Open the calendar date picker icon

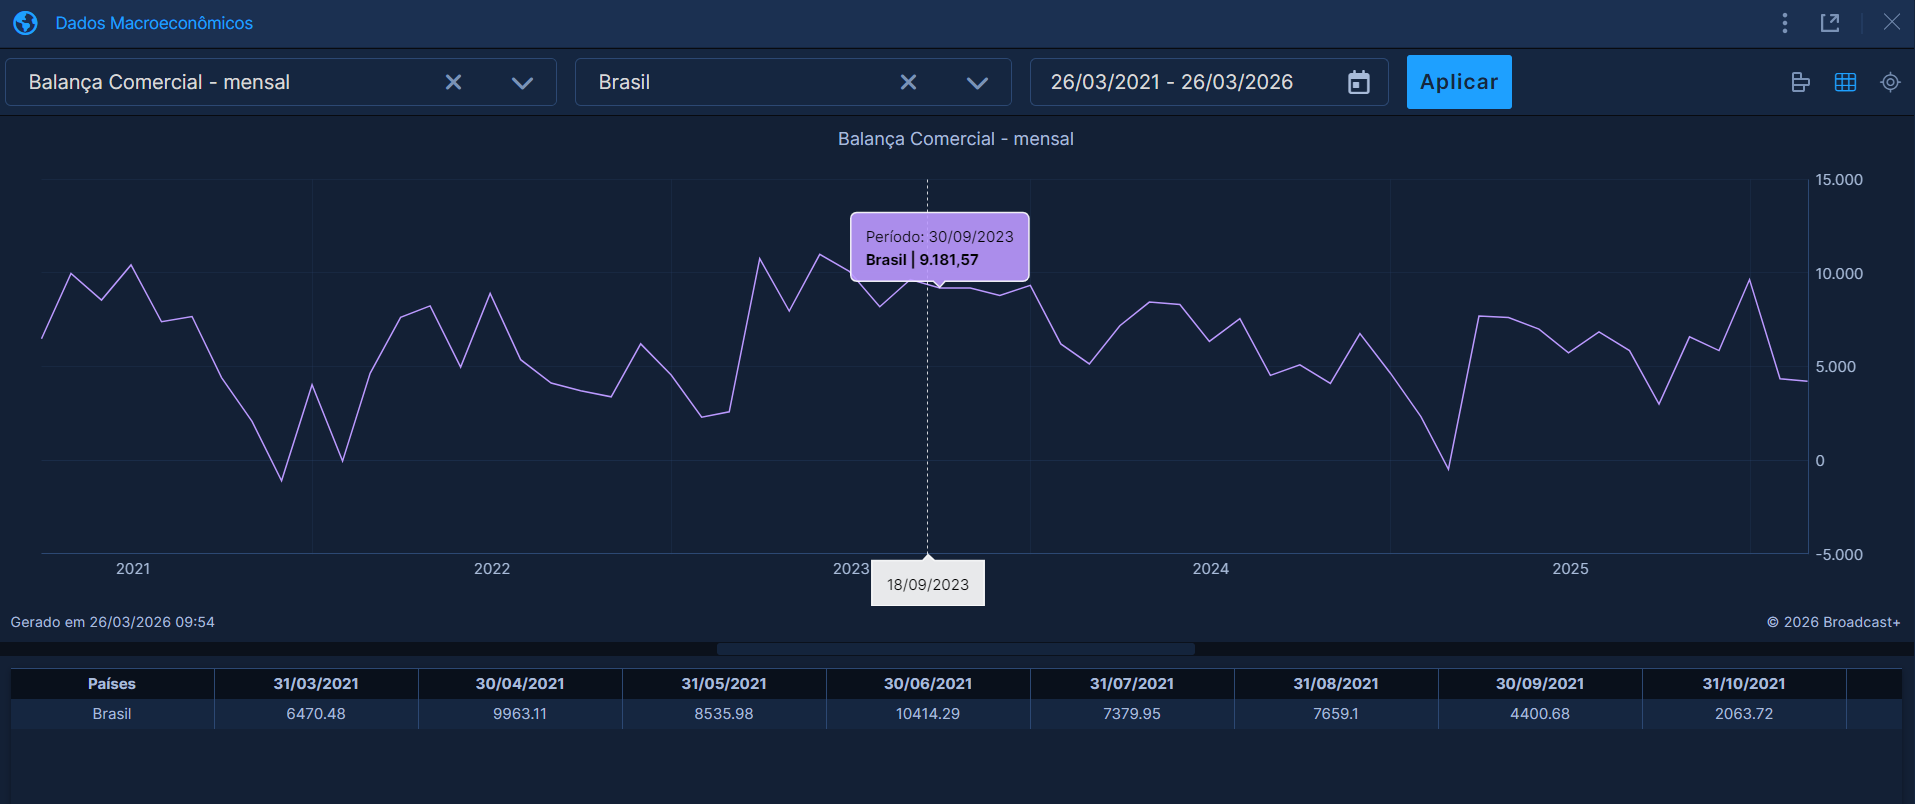(x=1358, y=82)
